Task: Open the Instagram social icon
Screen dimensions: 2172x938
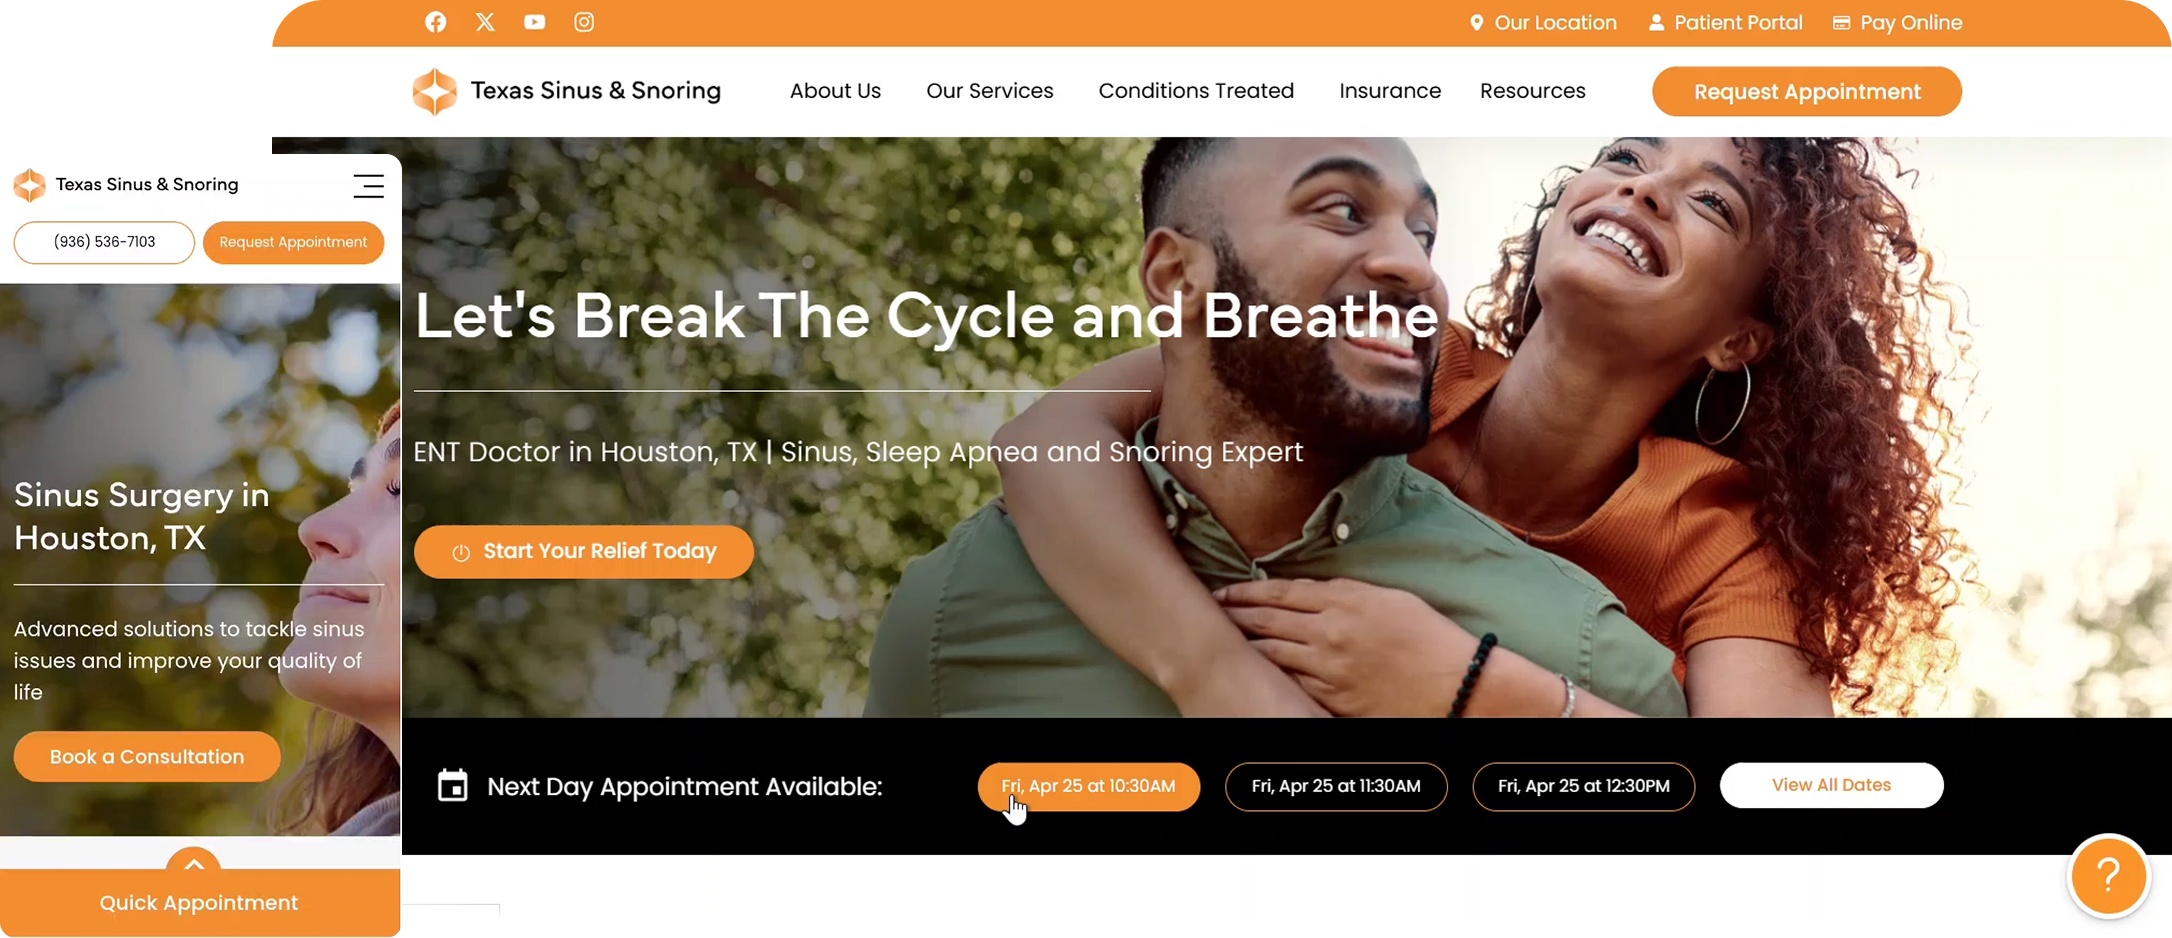Action: pos(584,22)
